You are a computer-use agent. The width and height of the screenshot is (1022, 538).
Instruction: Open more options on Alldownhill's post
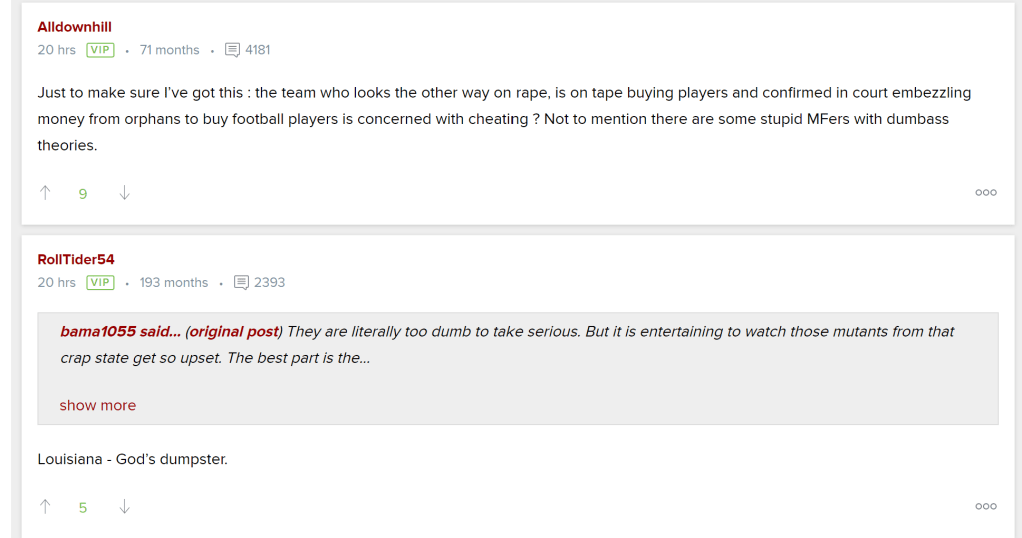point(985,193)
